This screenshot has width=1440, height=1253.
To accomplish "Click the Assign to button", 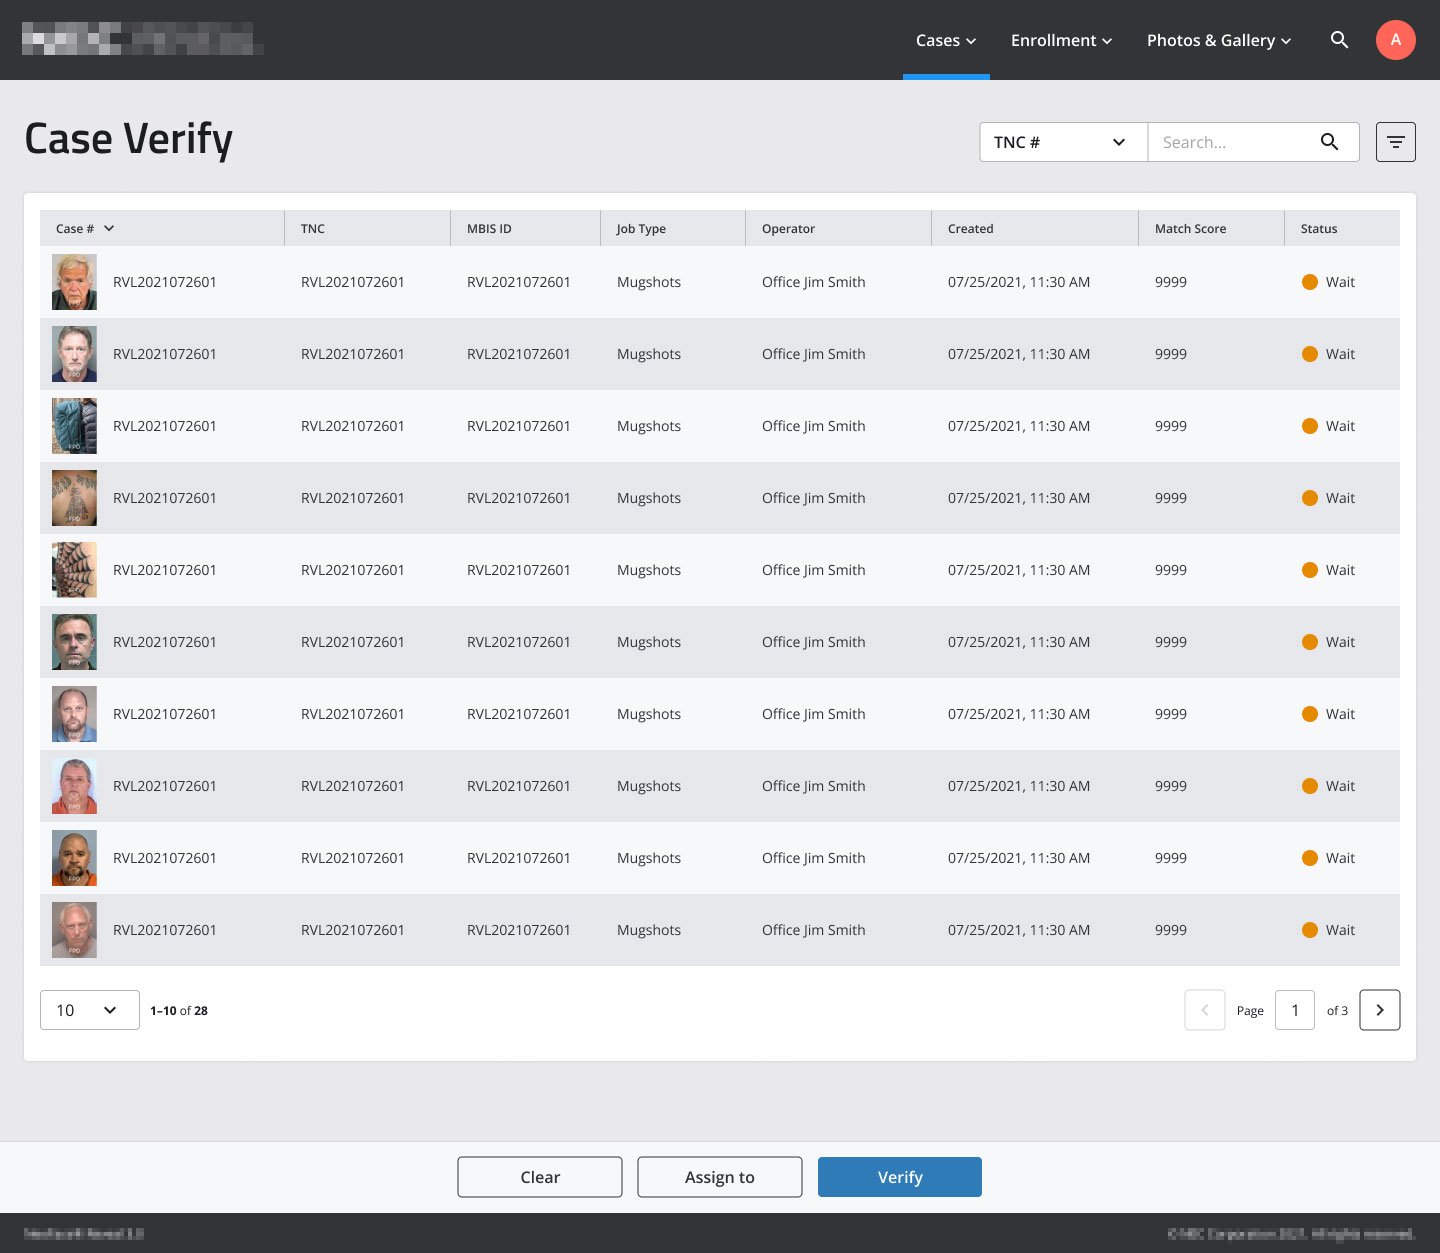I will pos(720,1177).
